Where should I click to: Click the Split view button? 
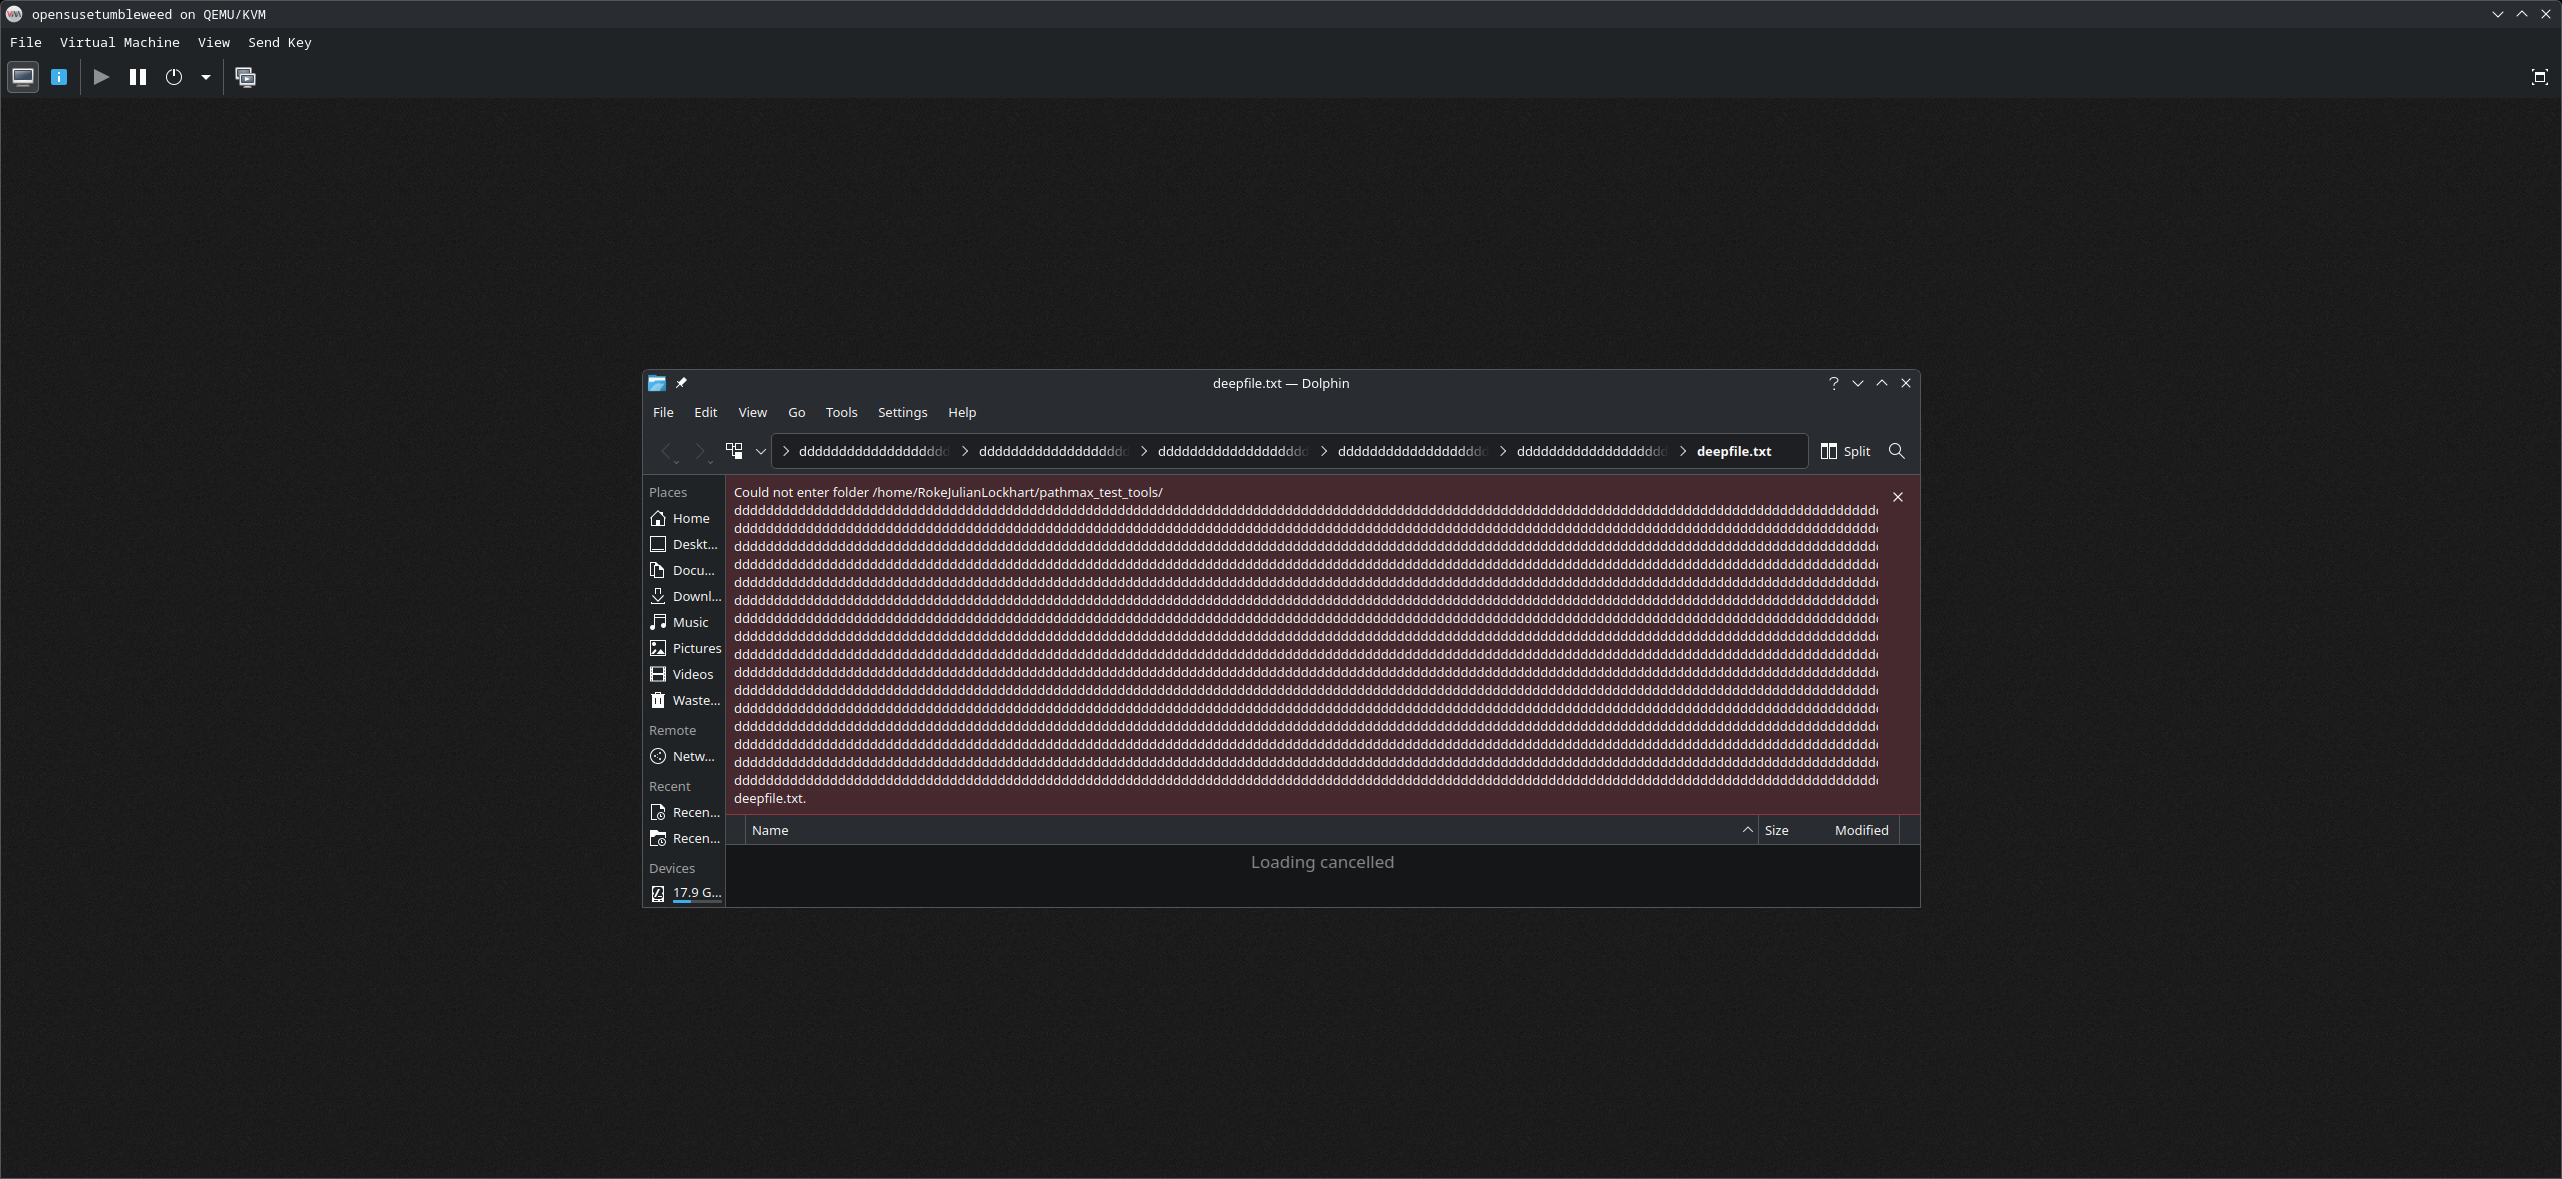1845,451
